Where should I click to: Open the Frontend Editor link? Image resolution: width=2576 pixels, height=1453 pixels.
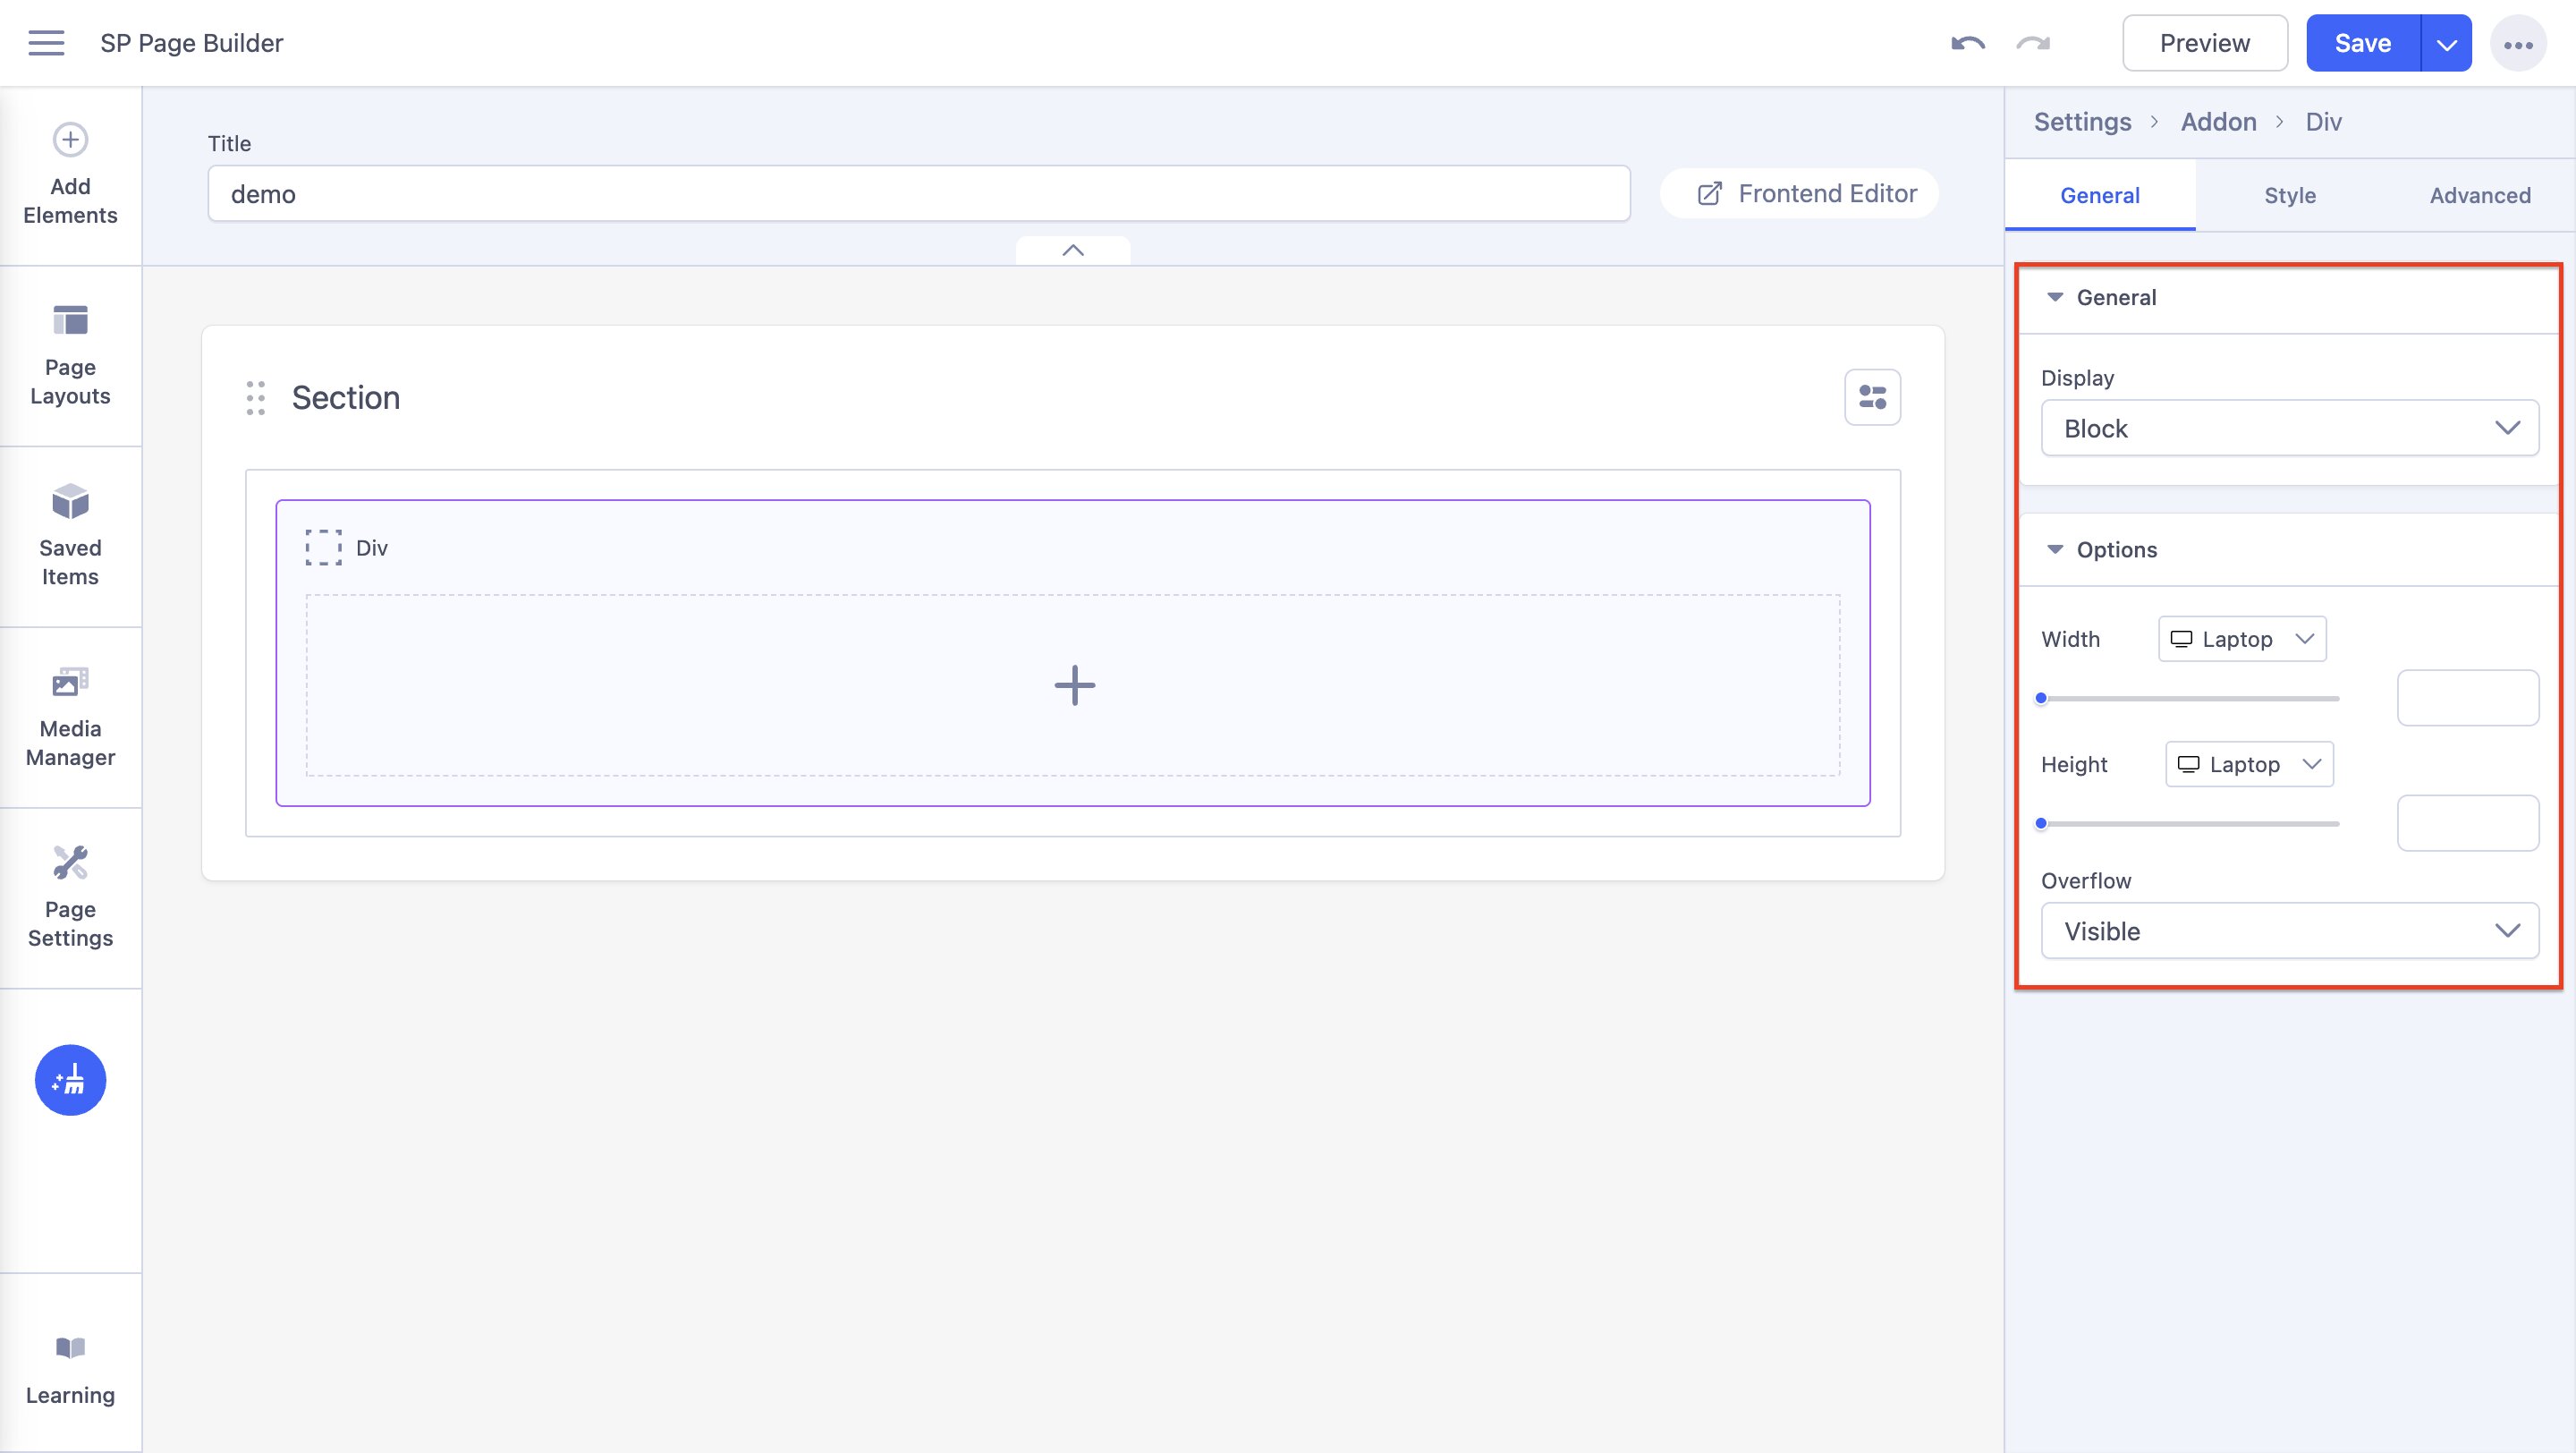tap(1807, 194)
